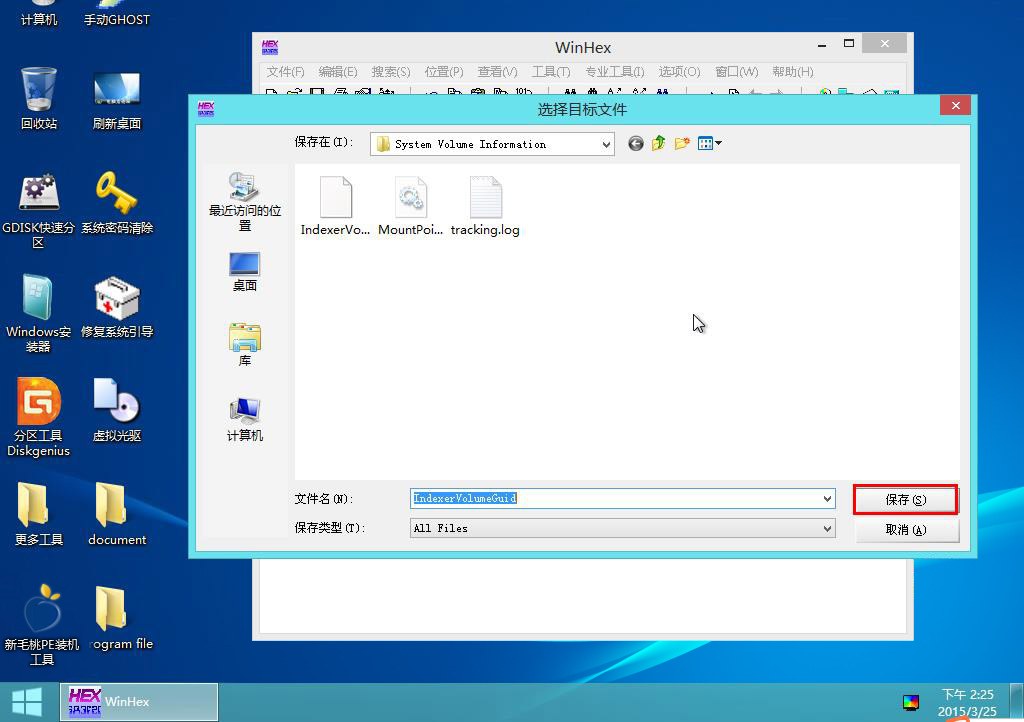
Task: Create a new folder in dialog
Action: pos(682,143)
